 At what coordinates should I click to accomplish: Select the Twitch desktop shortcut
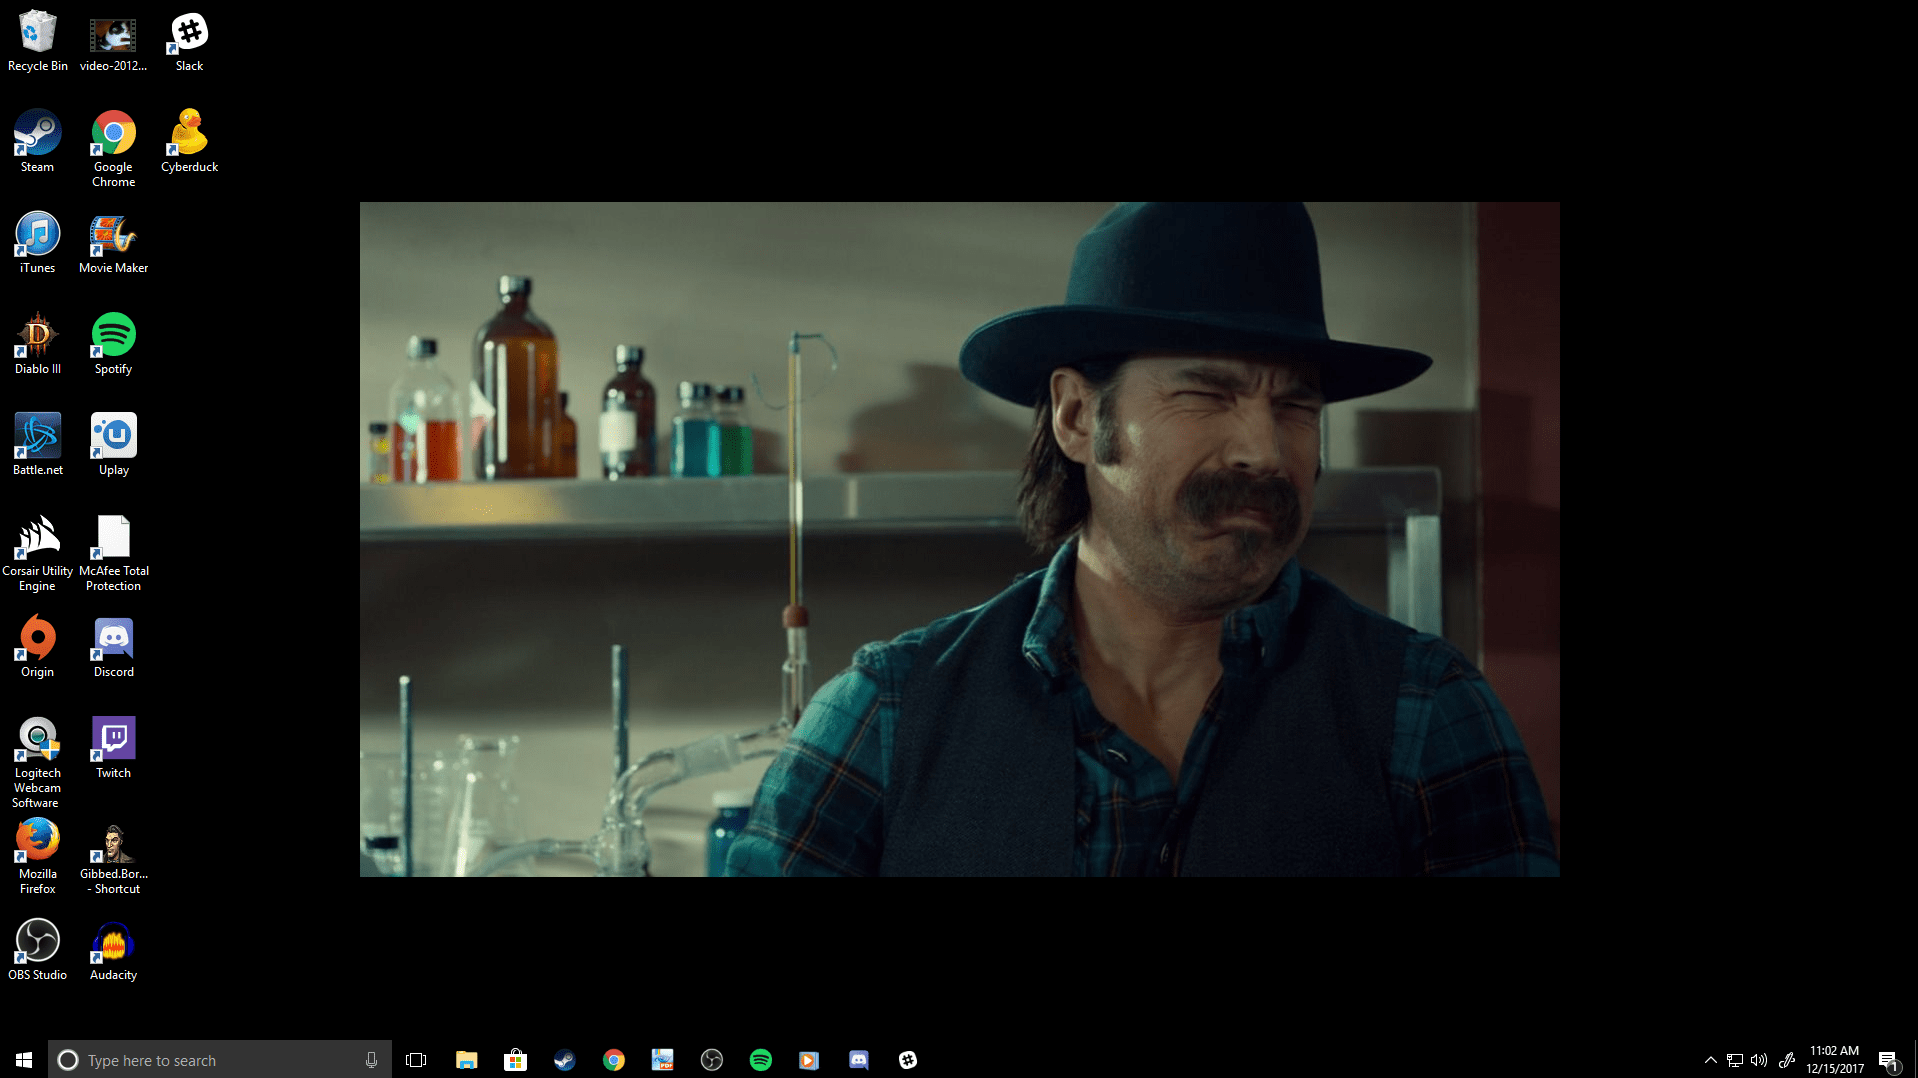point(113,748)
